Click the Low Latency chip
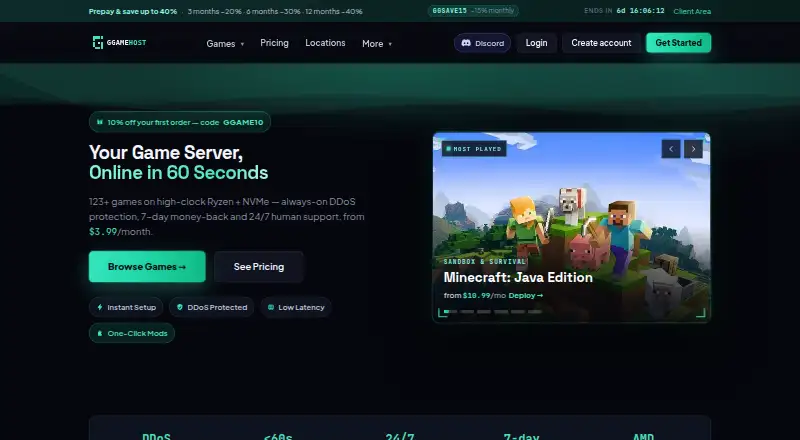Viewport: 800px width, 440px height. (296, 307)
